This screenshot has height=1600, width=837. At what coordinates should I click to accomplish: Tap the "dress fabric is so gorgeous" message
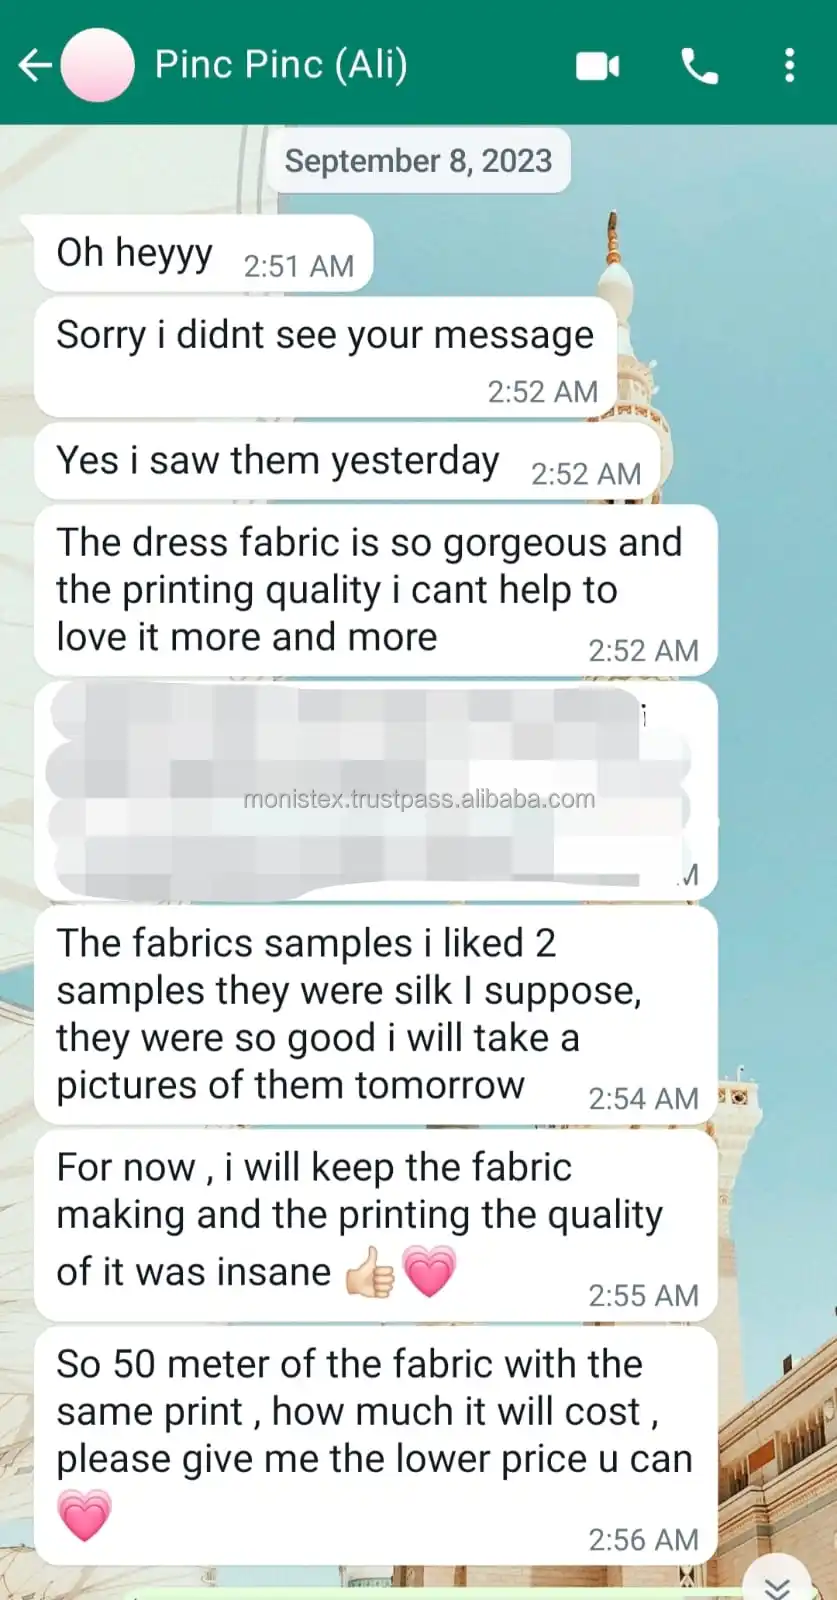(376, 590)
